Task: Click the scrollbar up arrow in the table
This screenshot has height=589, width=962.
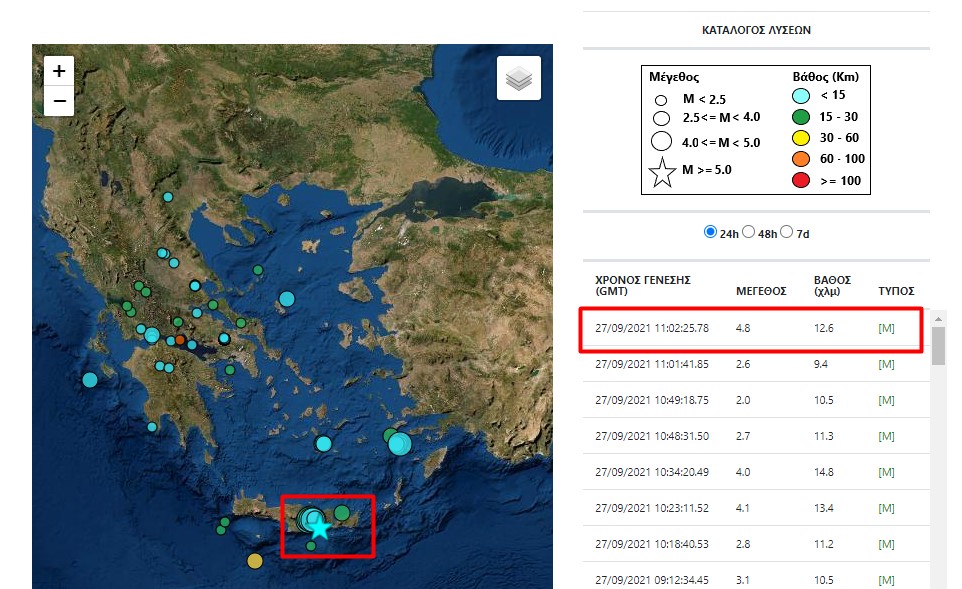Action: coord(938,318)
